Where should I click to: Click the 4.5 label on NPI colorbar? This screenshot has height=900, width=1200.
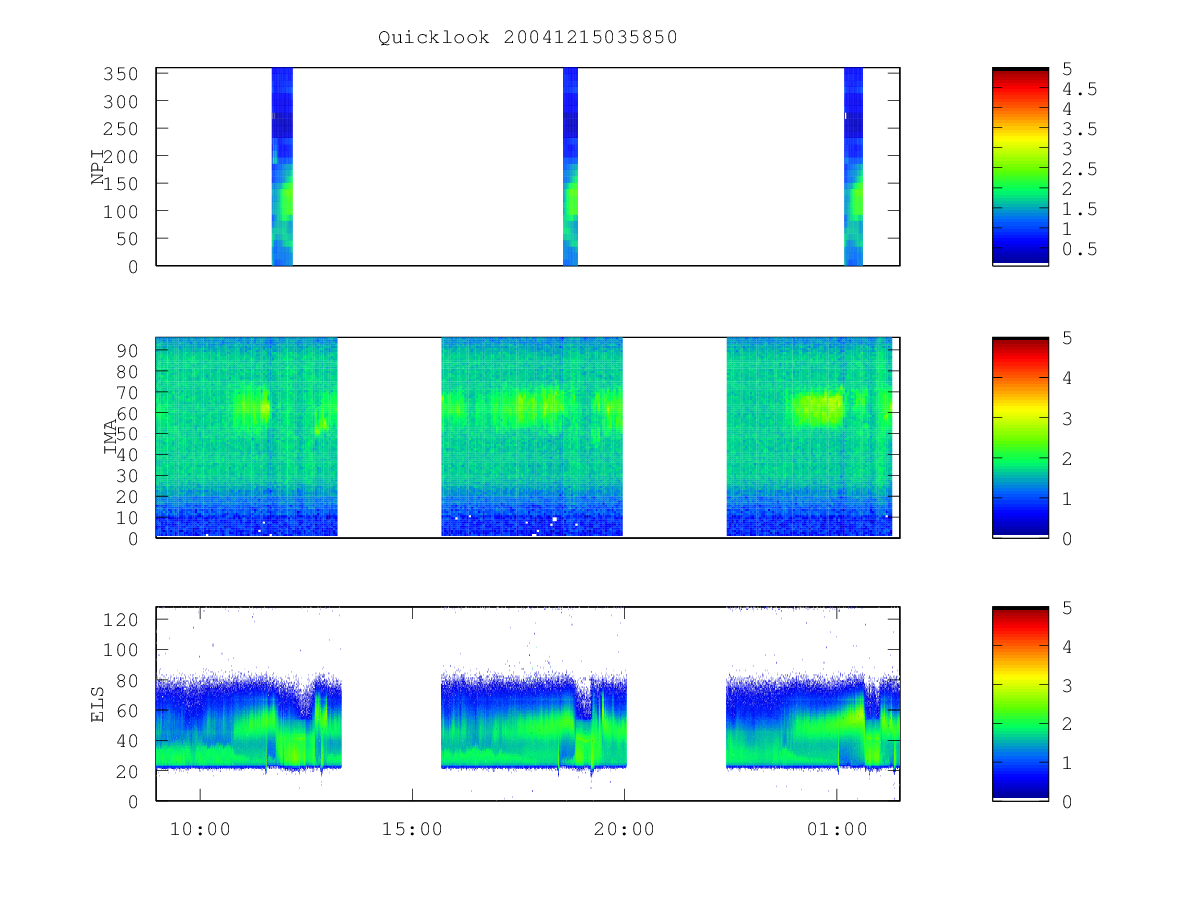coord(1079,89)
